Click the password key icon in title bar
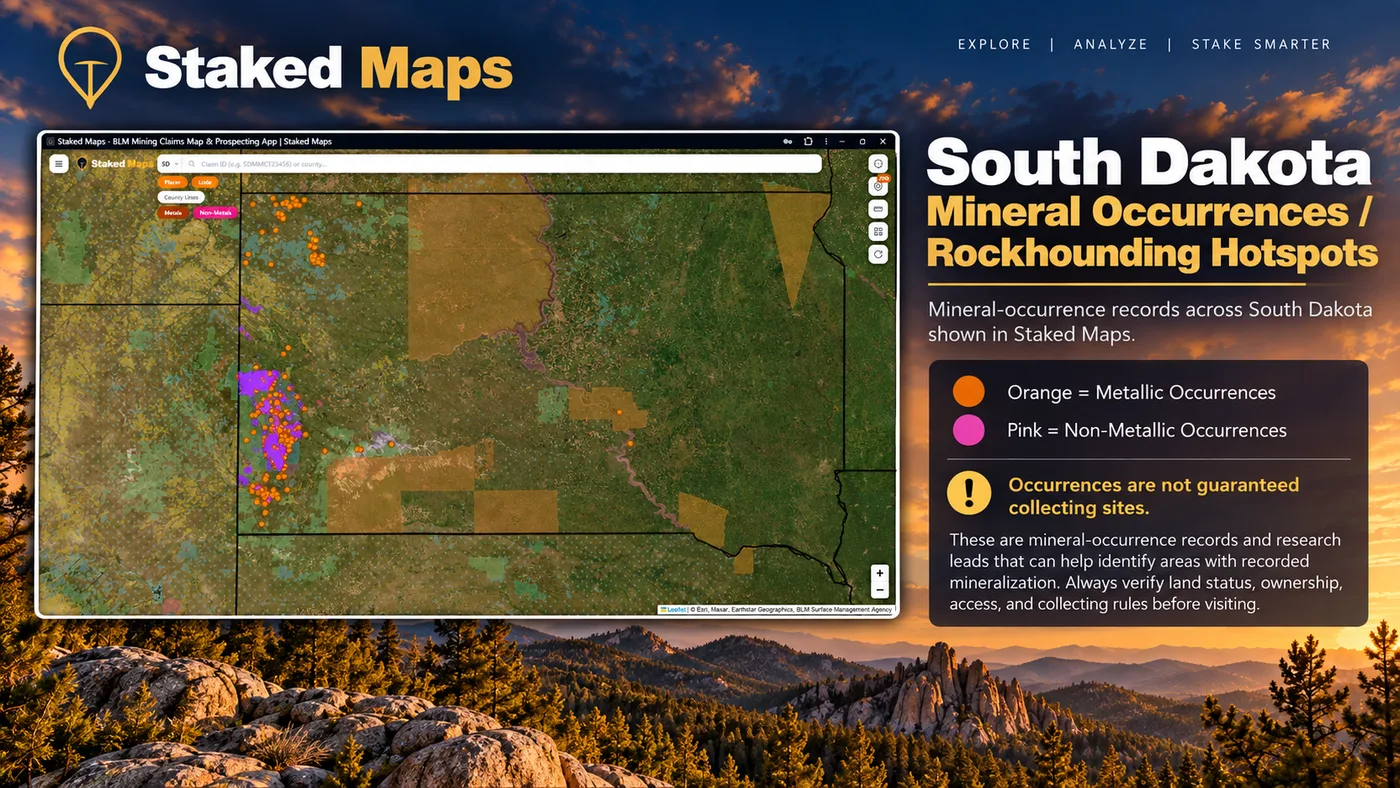 [x=787, y=142]
